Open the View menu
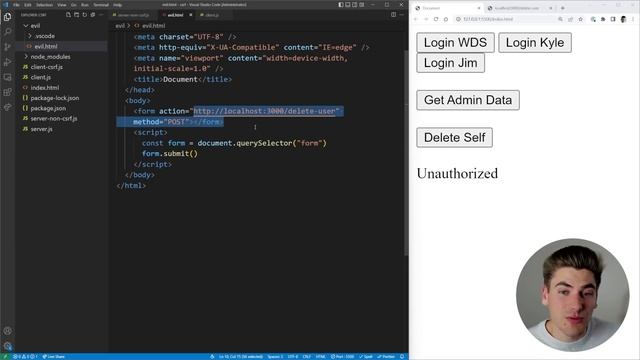The height and width of the screenshot is (360, 640). (62, 5)
